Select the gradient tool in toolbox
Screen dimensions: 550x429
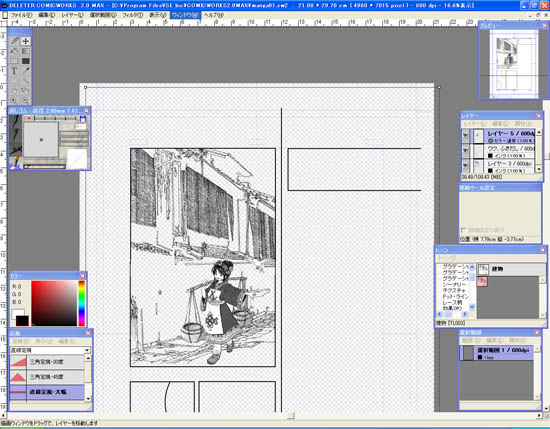tap(26, 51)
